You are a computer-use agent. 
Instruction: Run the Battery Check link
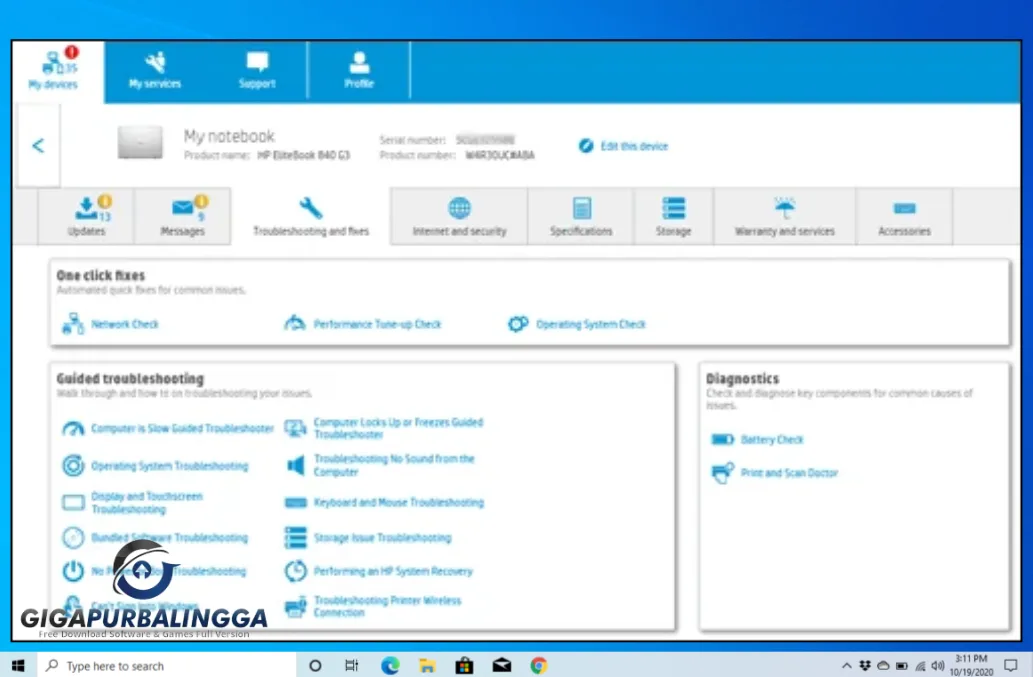coord(772,439)
